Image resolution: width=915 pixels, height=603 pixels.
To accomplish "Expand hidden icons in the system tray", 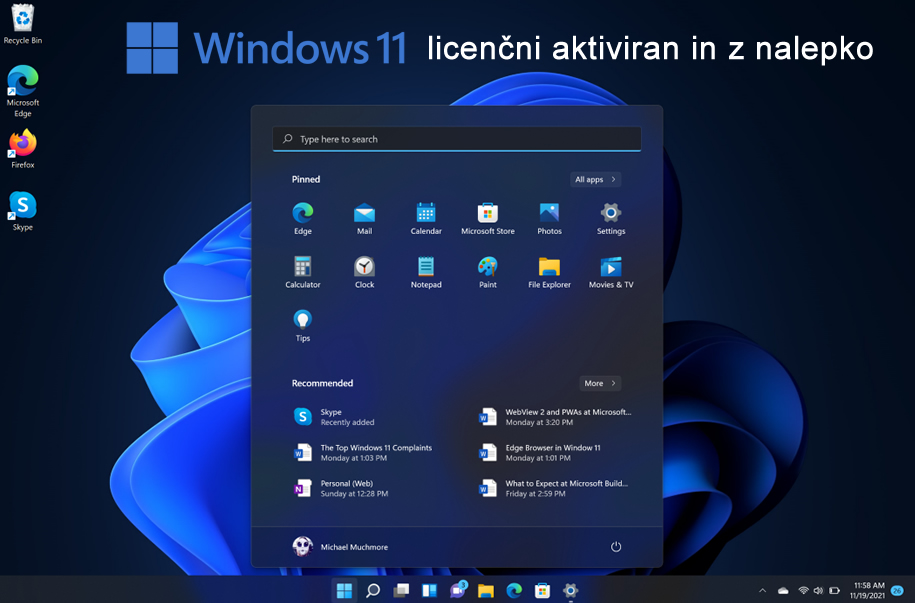I will click(x=762, y=590).
